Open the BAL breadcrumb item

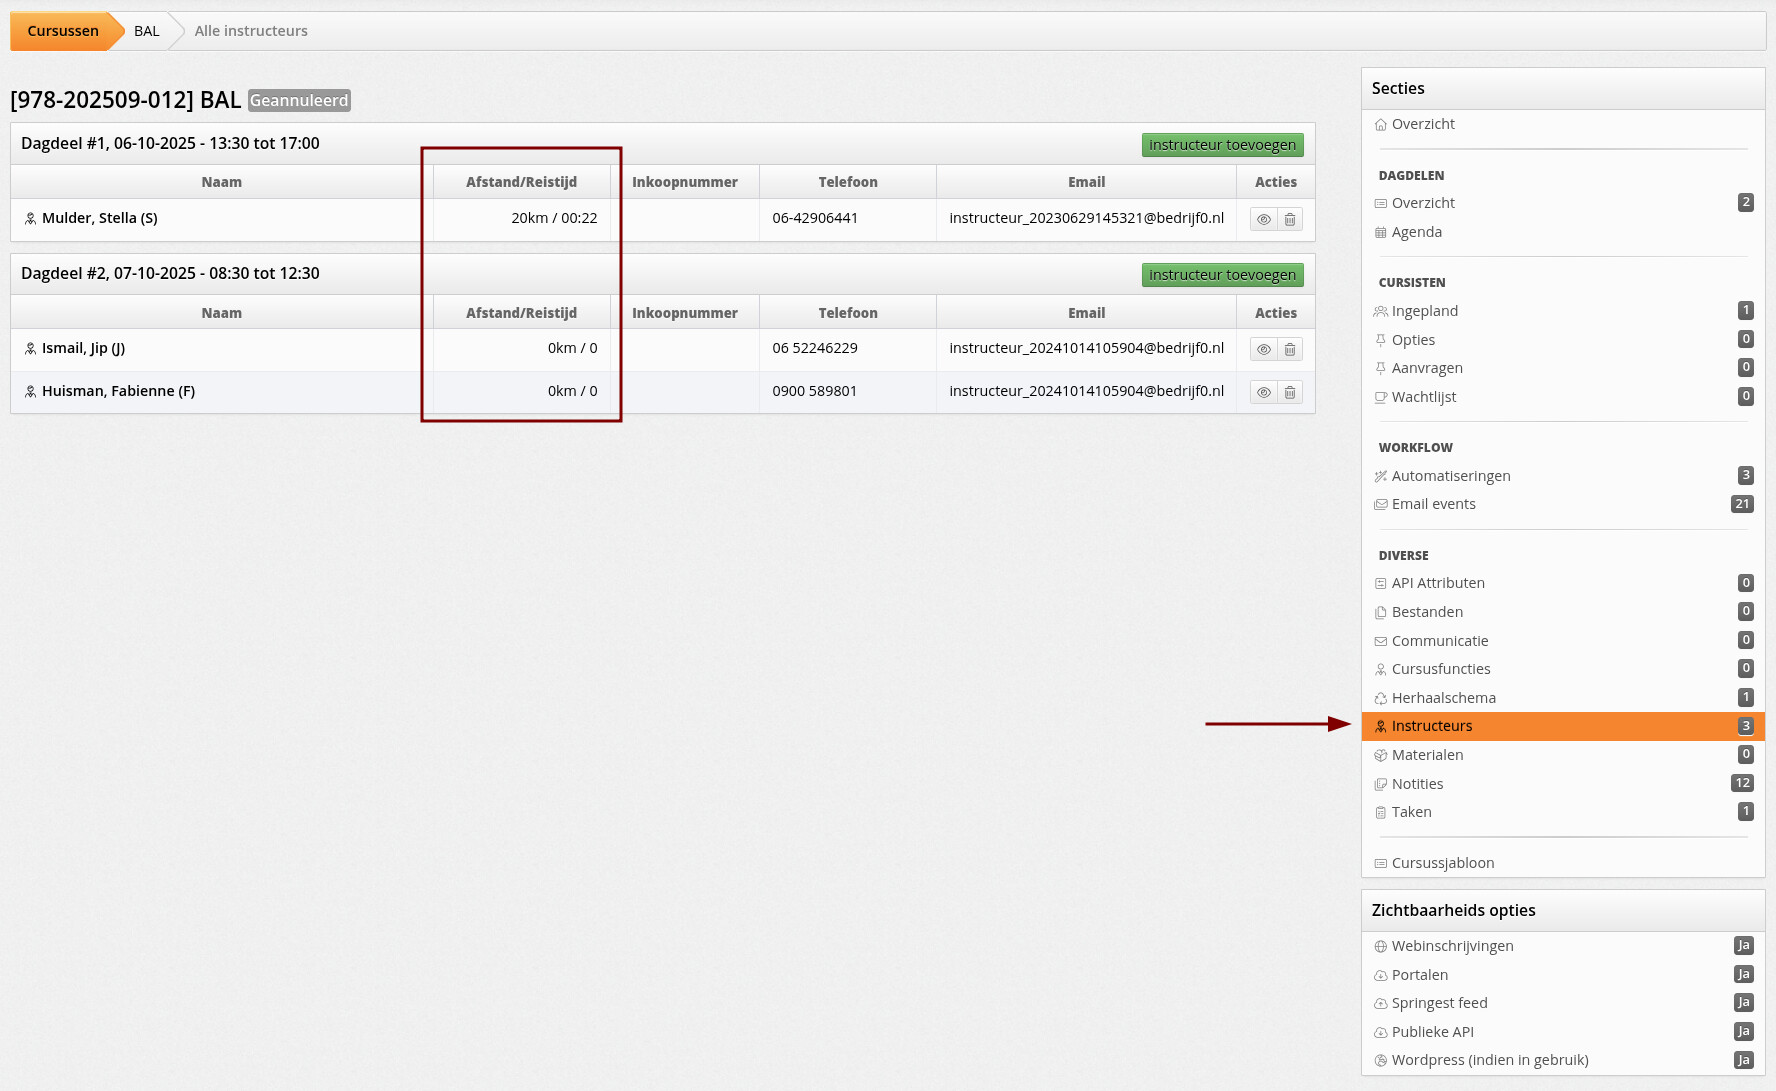click(147, 31)
